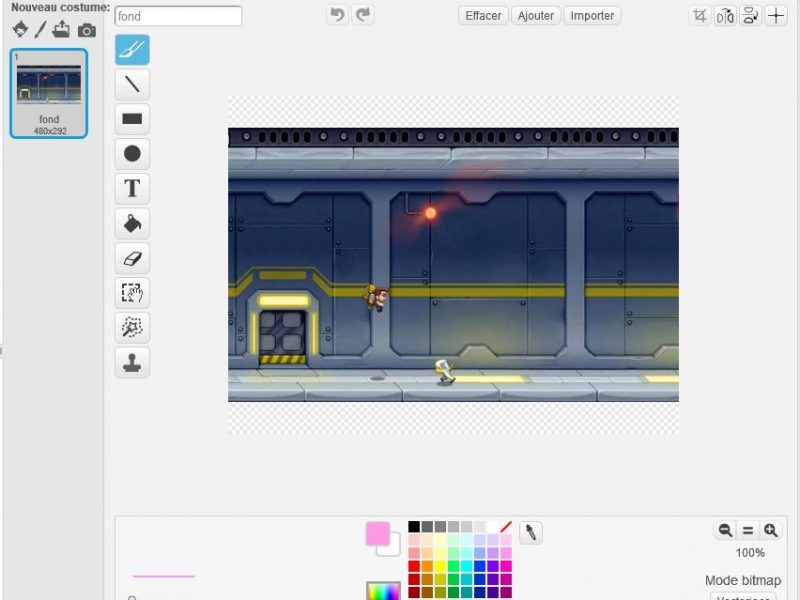Take a new costume with the camera icon
The image size is (800, 600).
pyautogui.click(x=87, y=31)
